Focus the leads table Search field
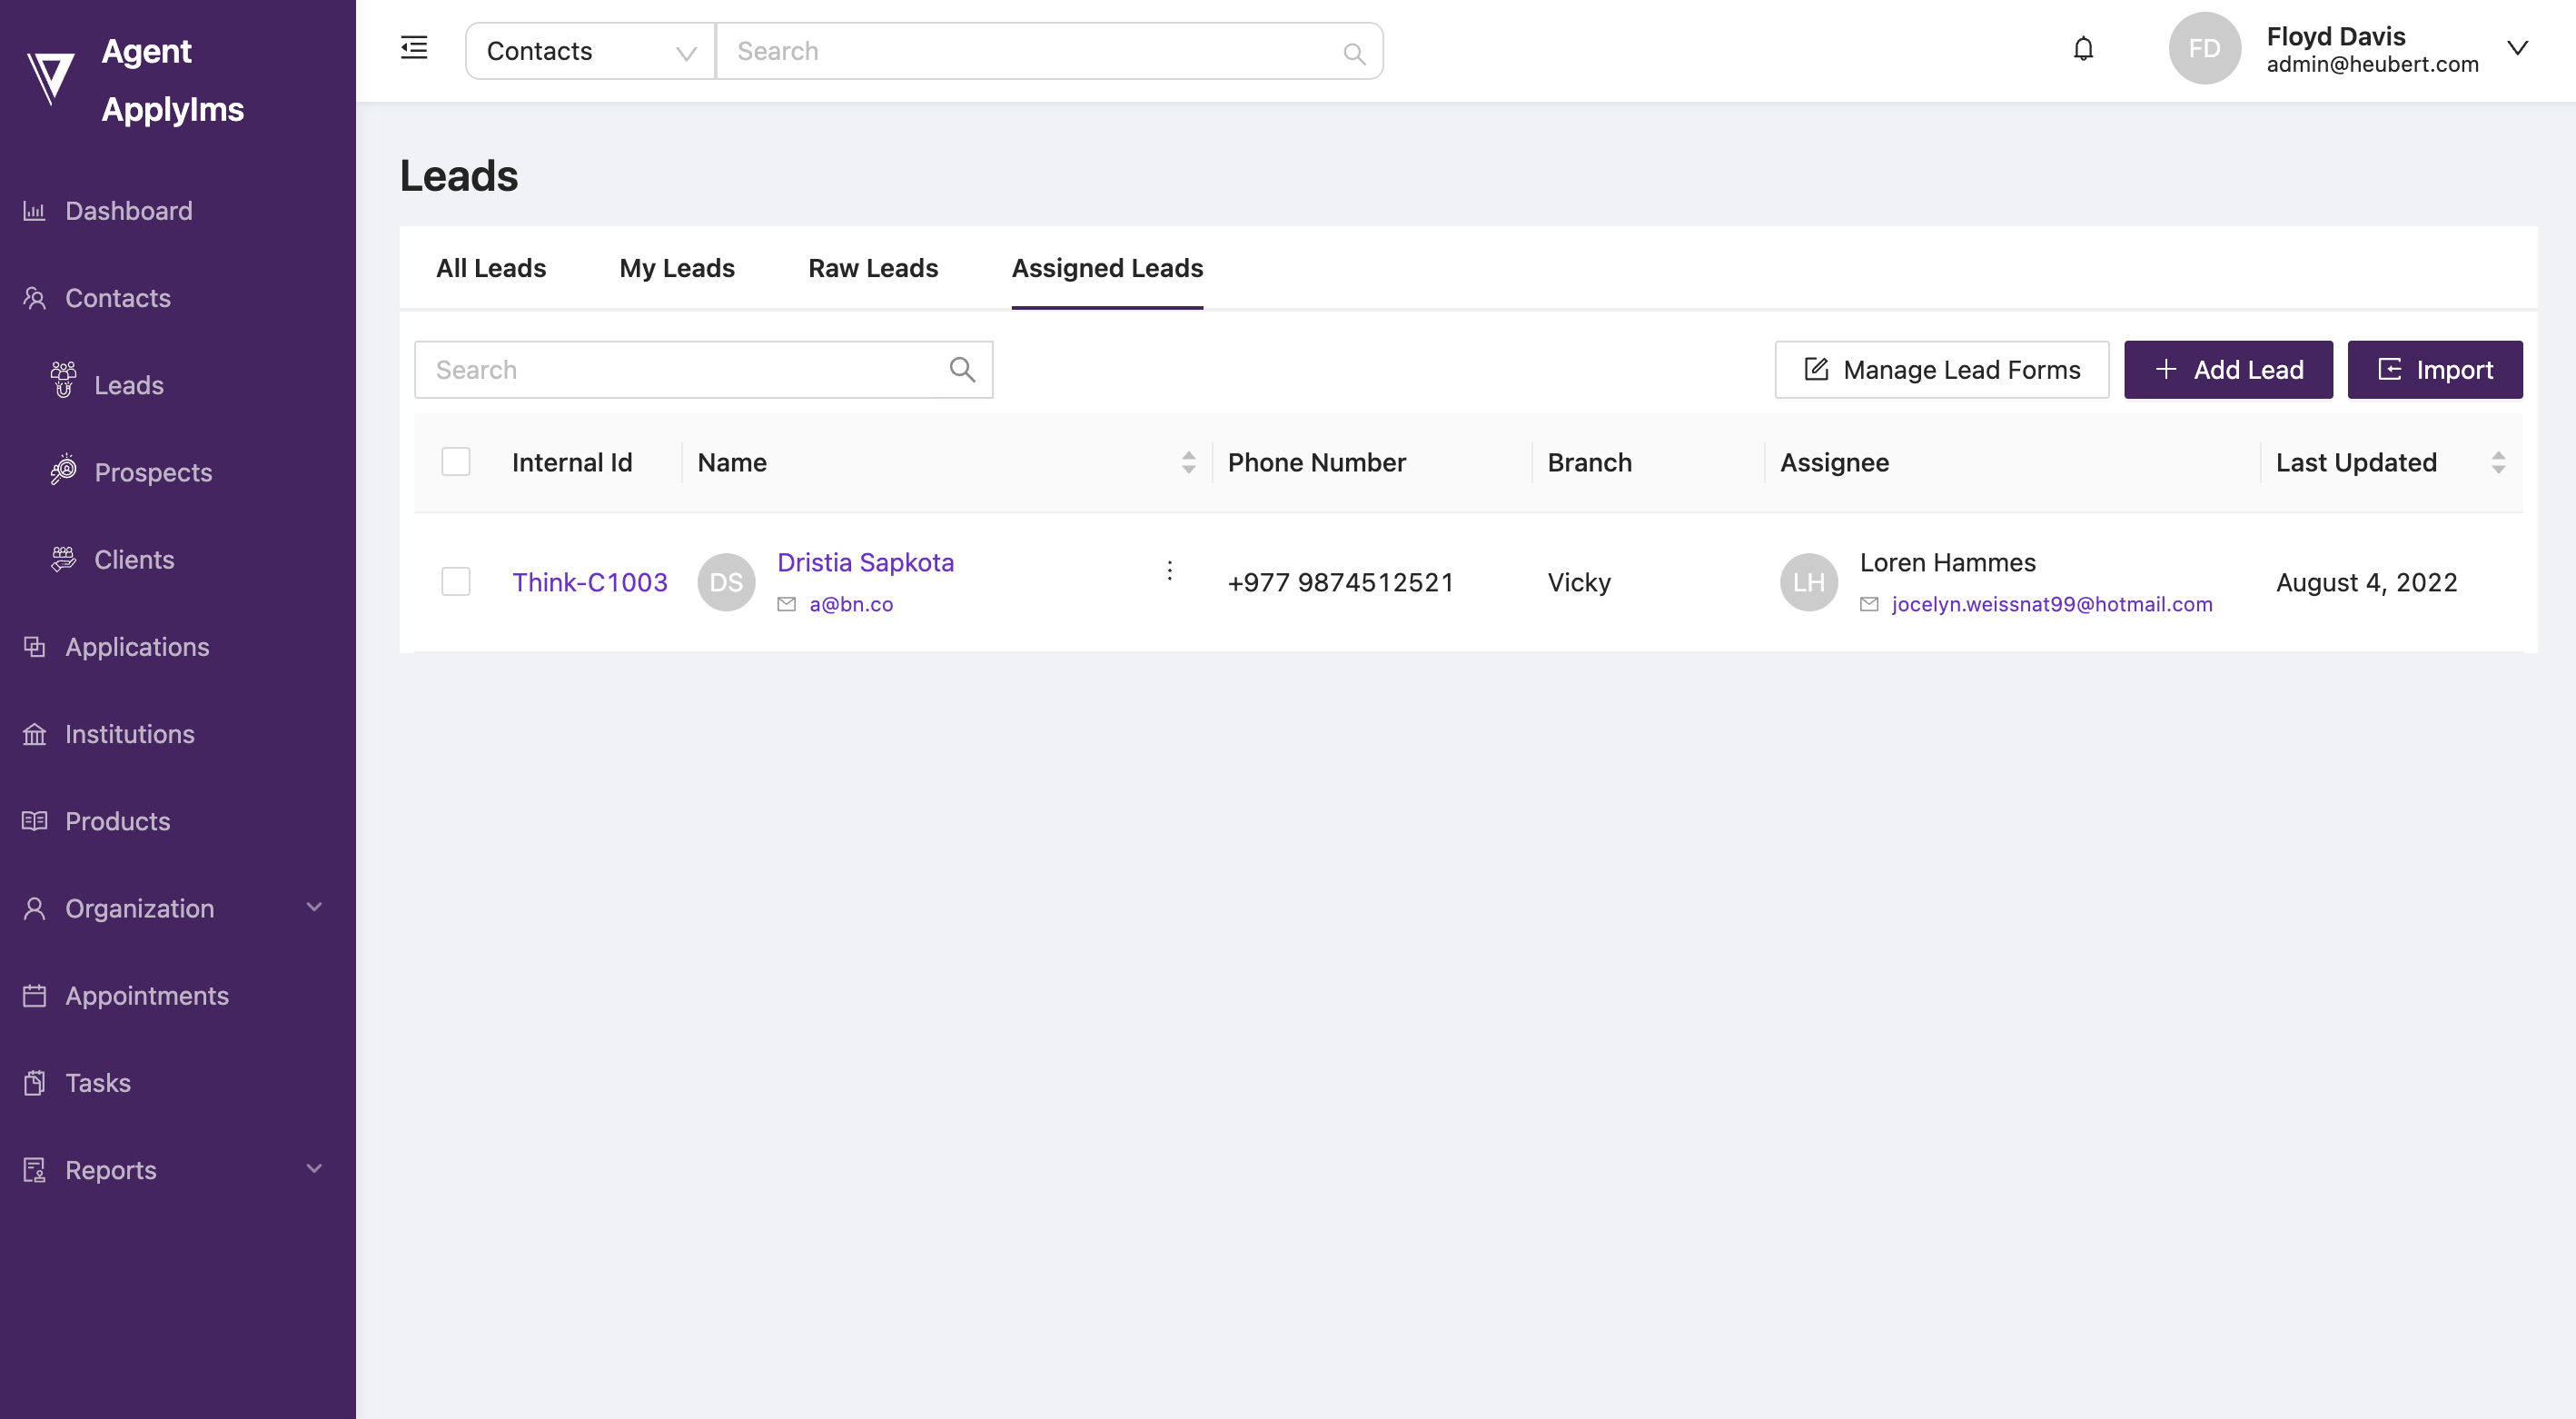Screen dimensions: 2576x1419 click(x=704, y=370)
